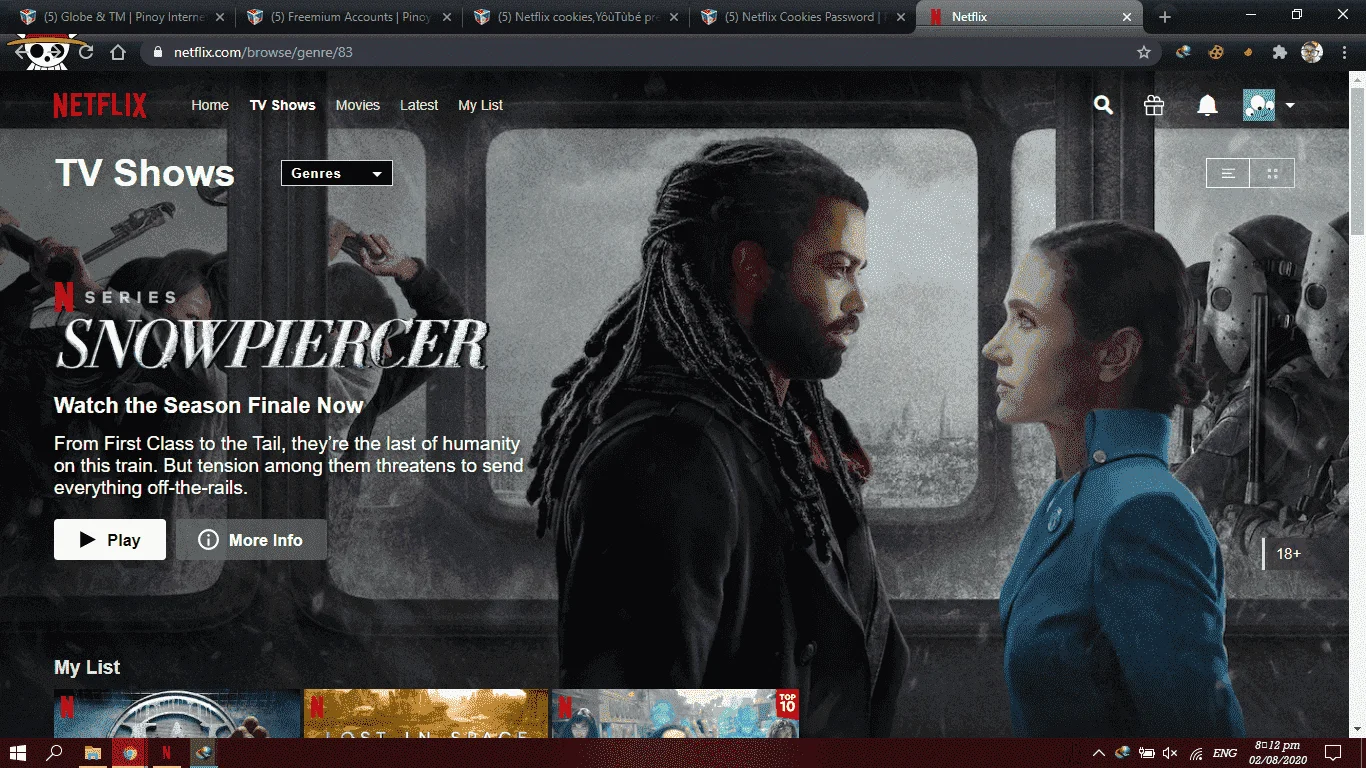The width and height of the screenshot is (1366, 768).
Task: Switch to Netflix cookies YouTube tab
Action: [x=576, y=17]
